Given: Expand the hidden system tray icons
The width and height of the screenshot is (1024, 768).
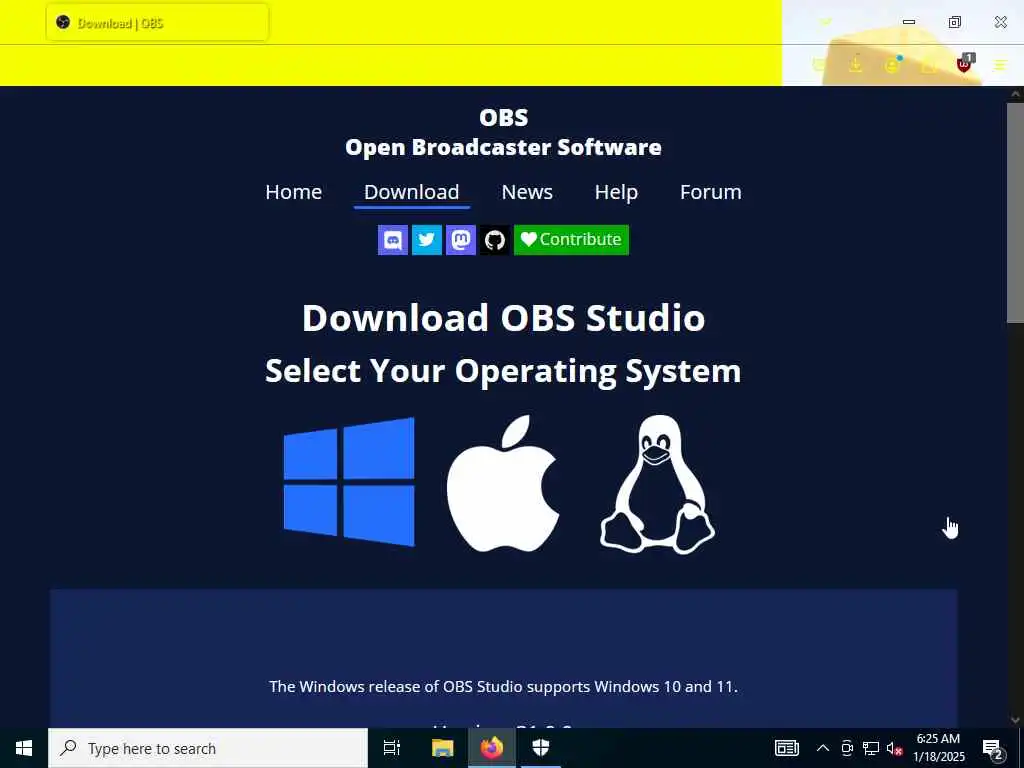Looking at the screenshot, I should 823,748.
